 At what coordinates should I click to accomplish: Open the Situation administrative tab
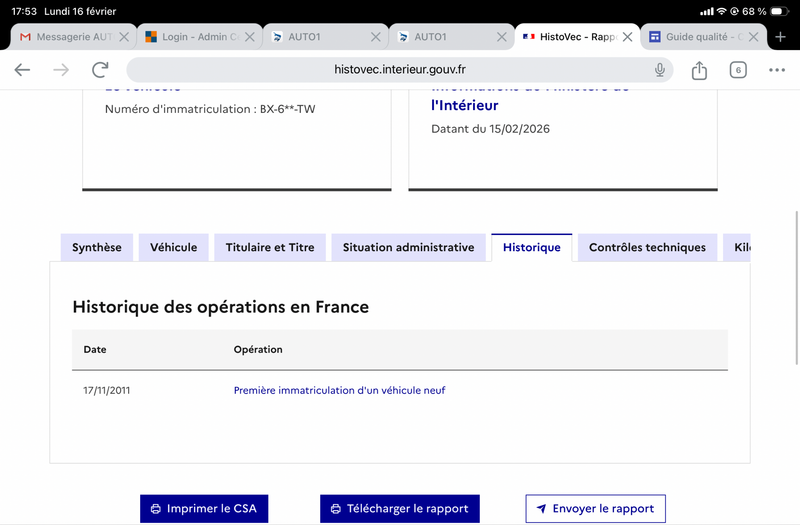point(408,247)
